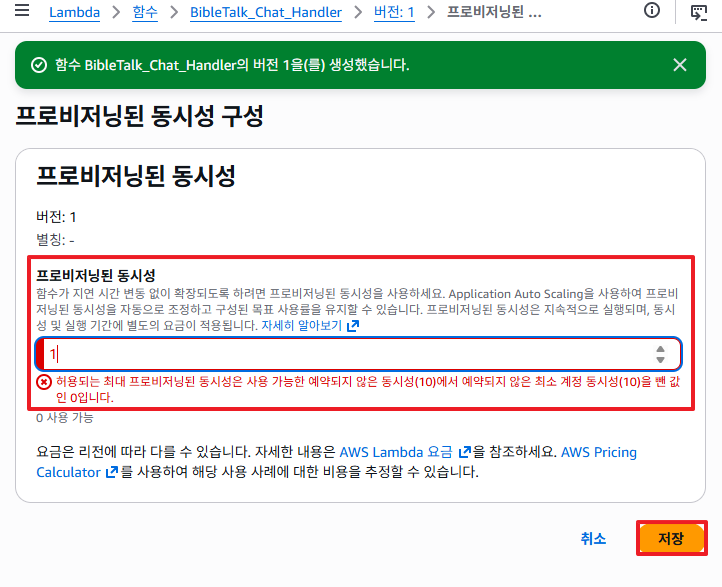Dismiss the green success banner
The image size is (722, 587).
pos(680,65)
